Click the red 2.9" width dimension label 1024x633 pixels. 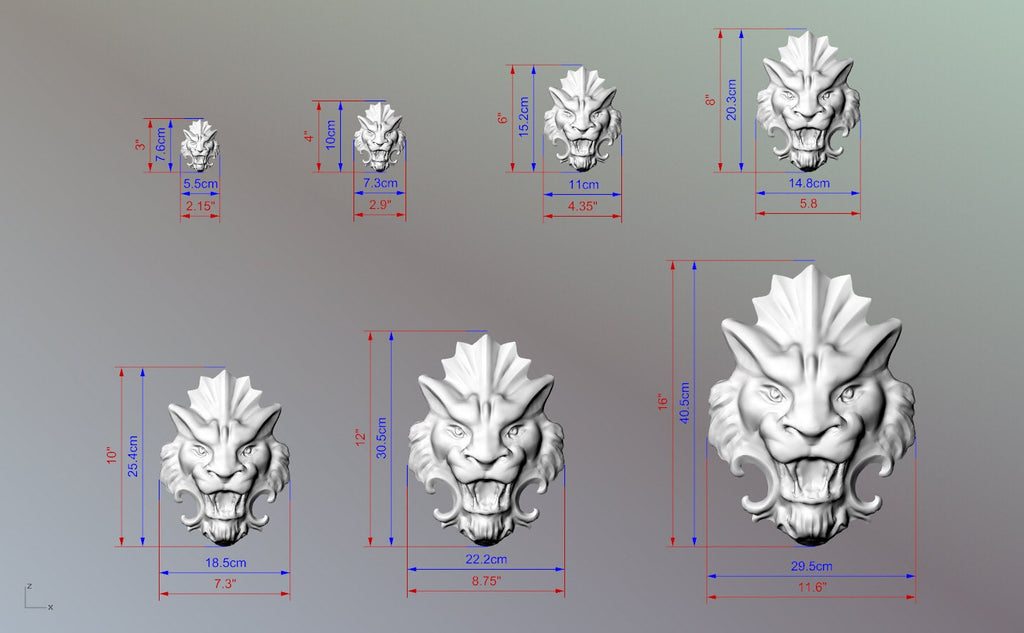point(380,204)
